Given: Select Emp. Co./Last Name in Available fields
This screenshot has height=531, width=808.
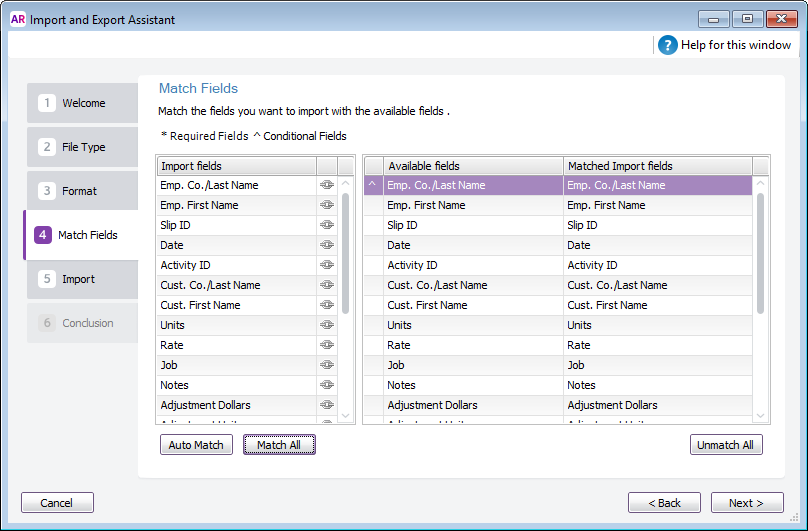Looking at the screenshot, I should coord(473,185).
